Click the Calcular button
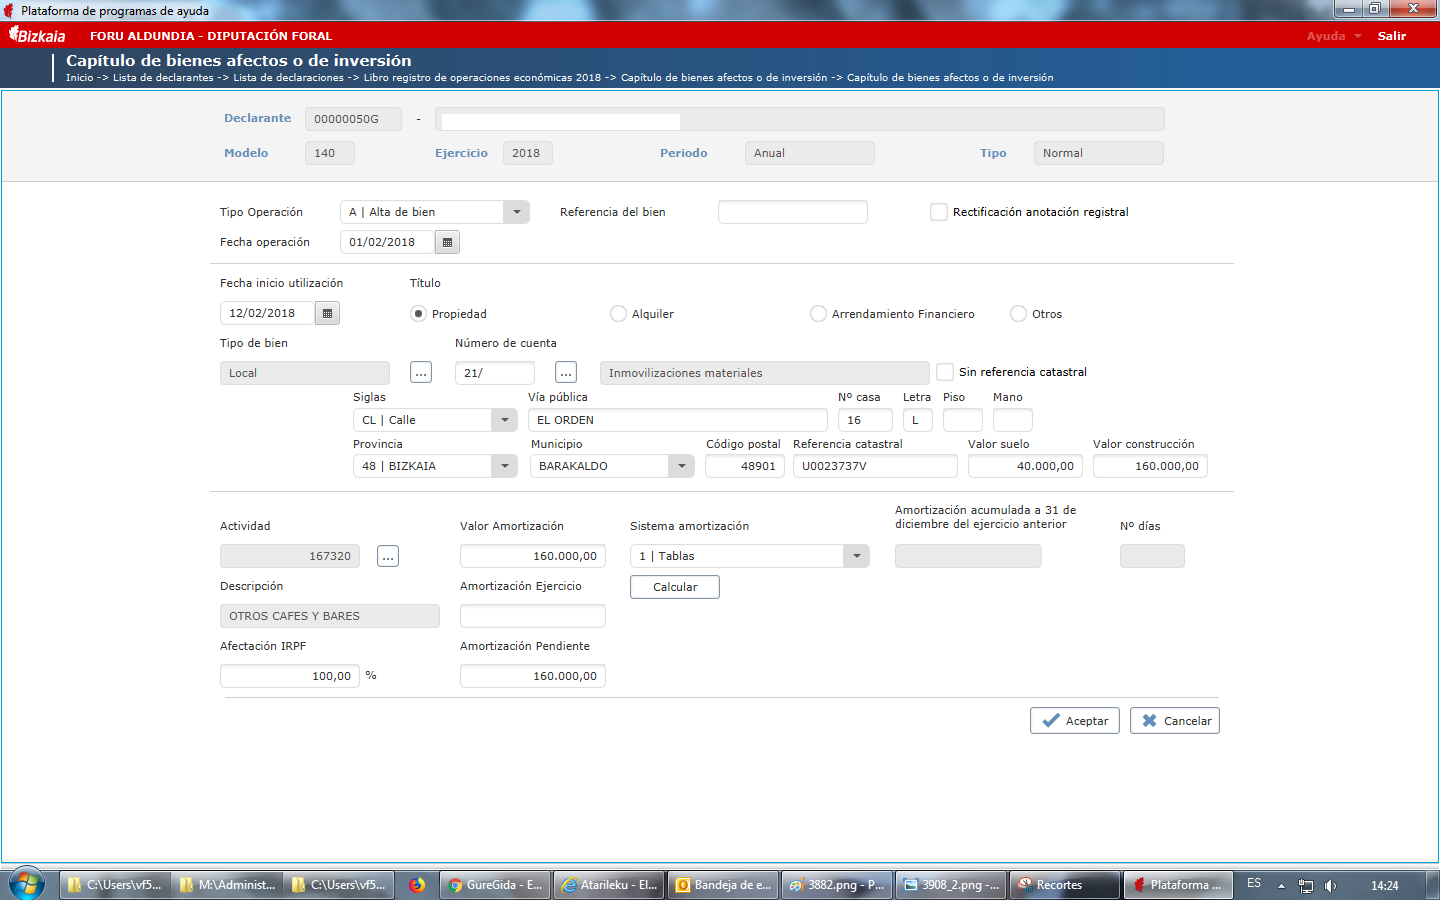 click(x=675, y=587)
